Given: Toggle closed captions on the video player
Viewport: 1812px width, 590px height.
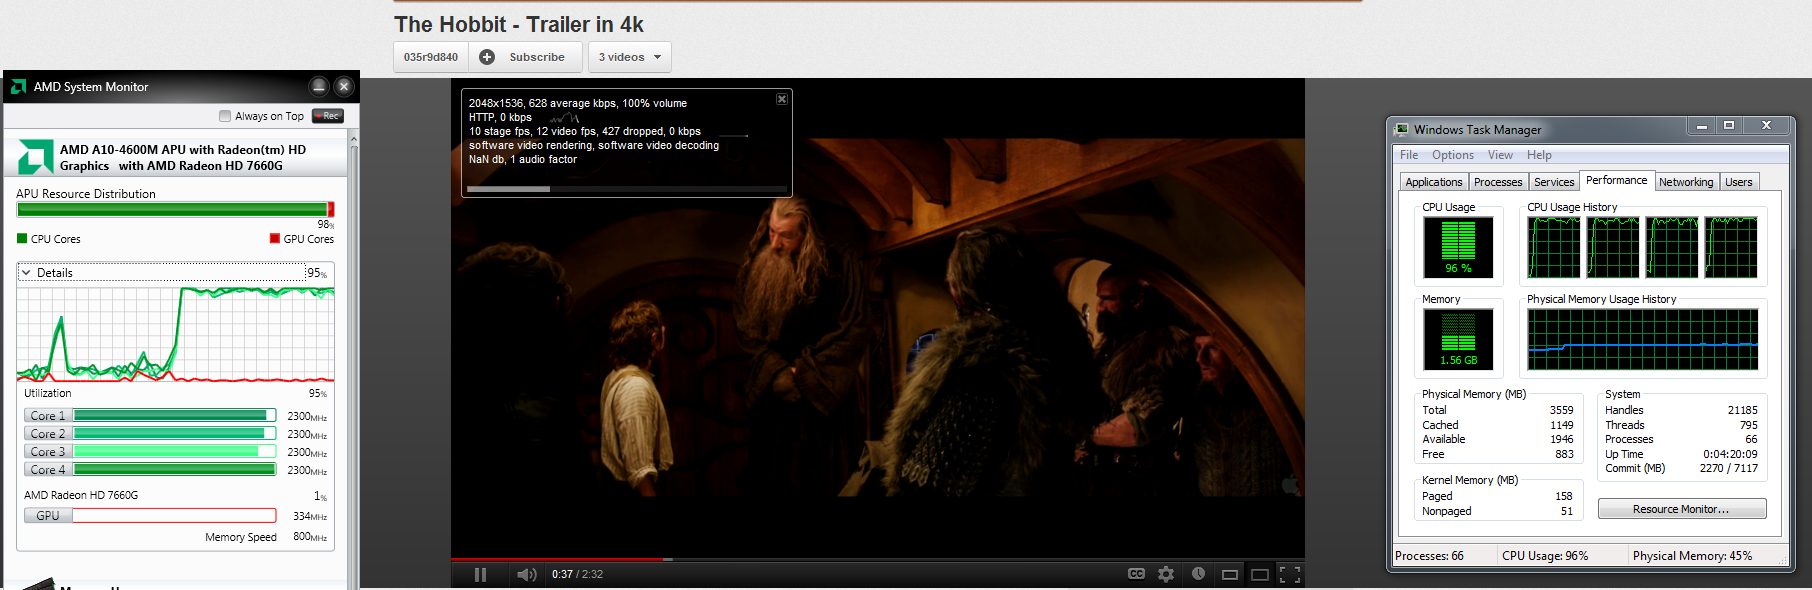Looking at the screenshot, I should pos(1136,574).
